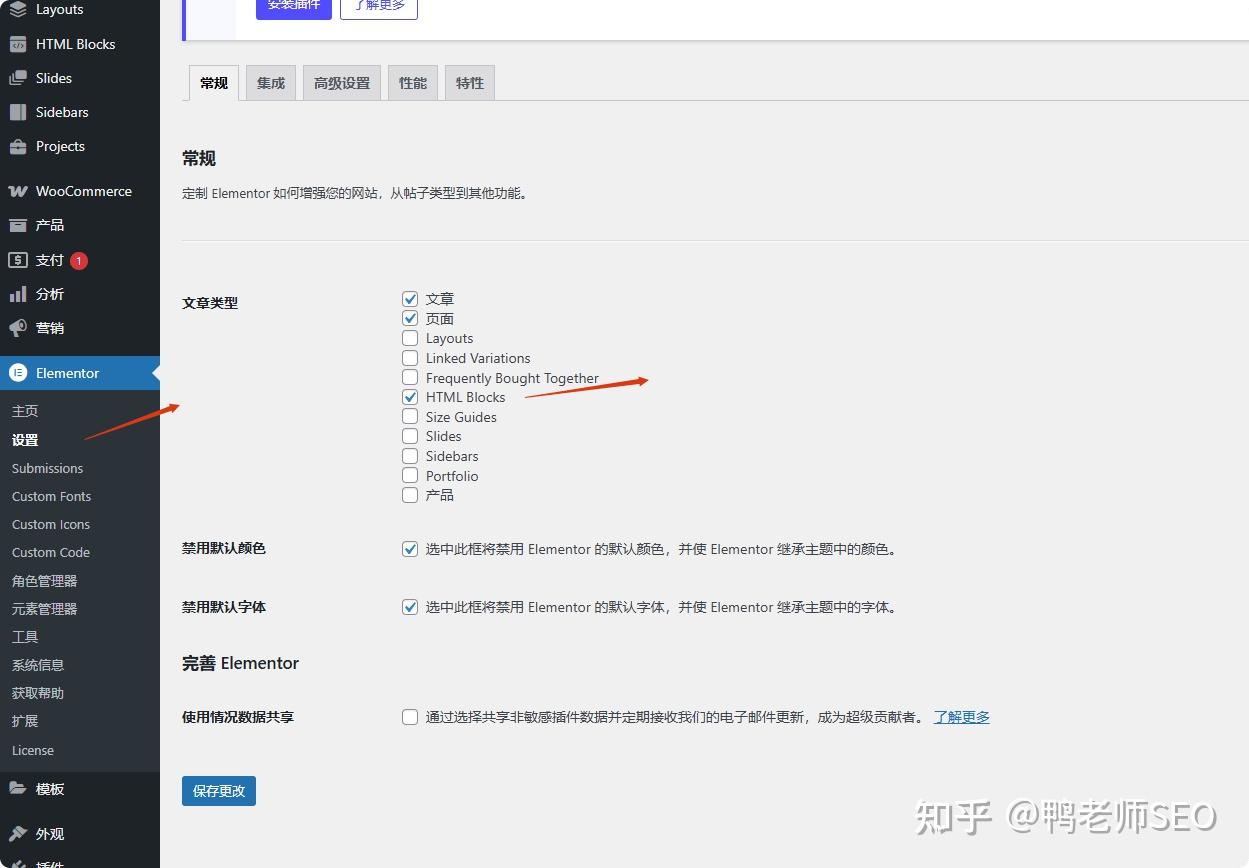Click the Slides sidebar icon
Screen dimensions: 1249x868
pos(18,78)
